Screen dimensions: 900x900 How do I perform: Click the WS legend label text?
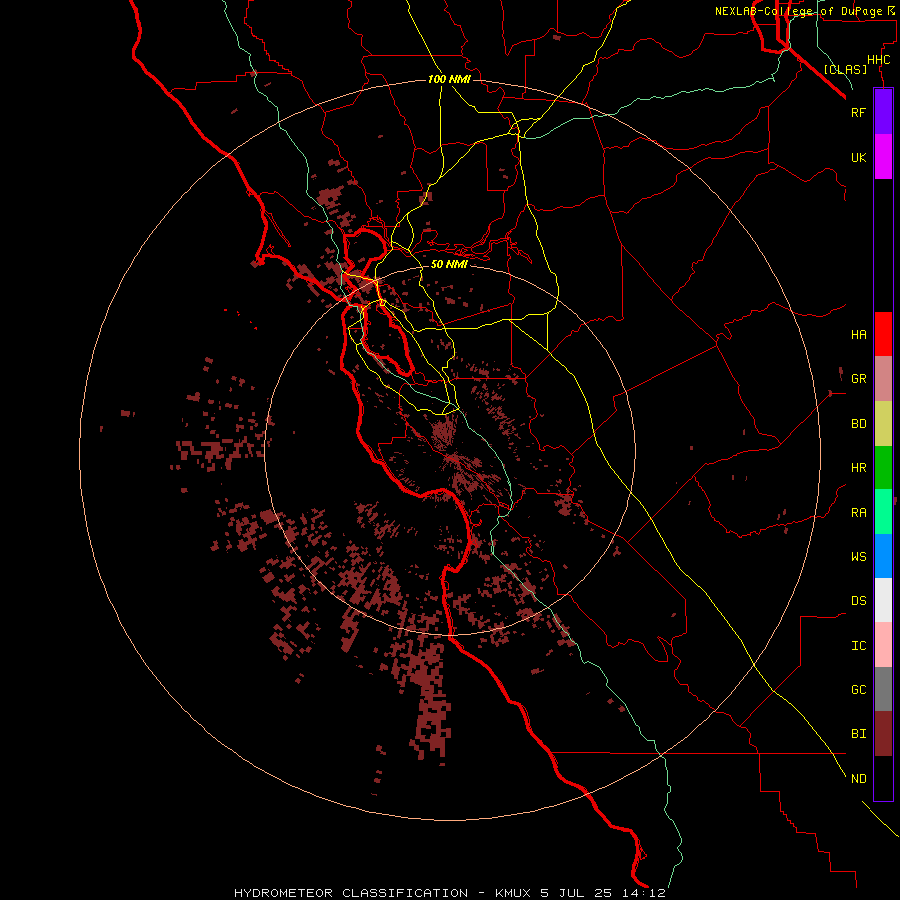click(x=858, y=556)
